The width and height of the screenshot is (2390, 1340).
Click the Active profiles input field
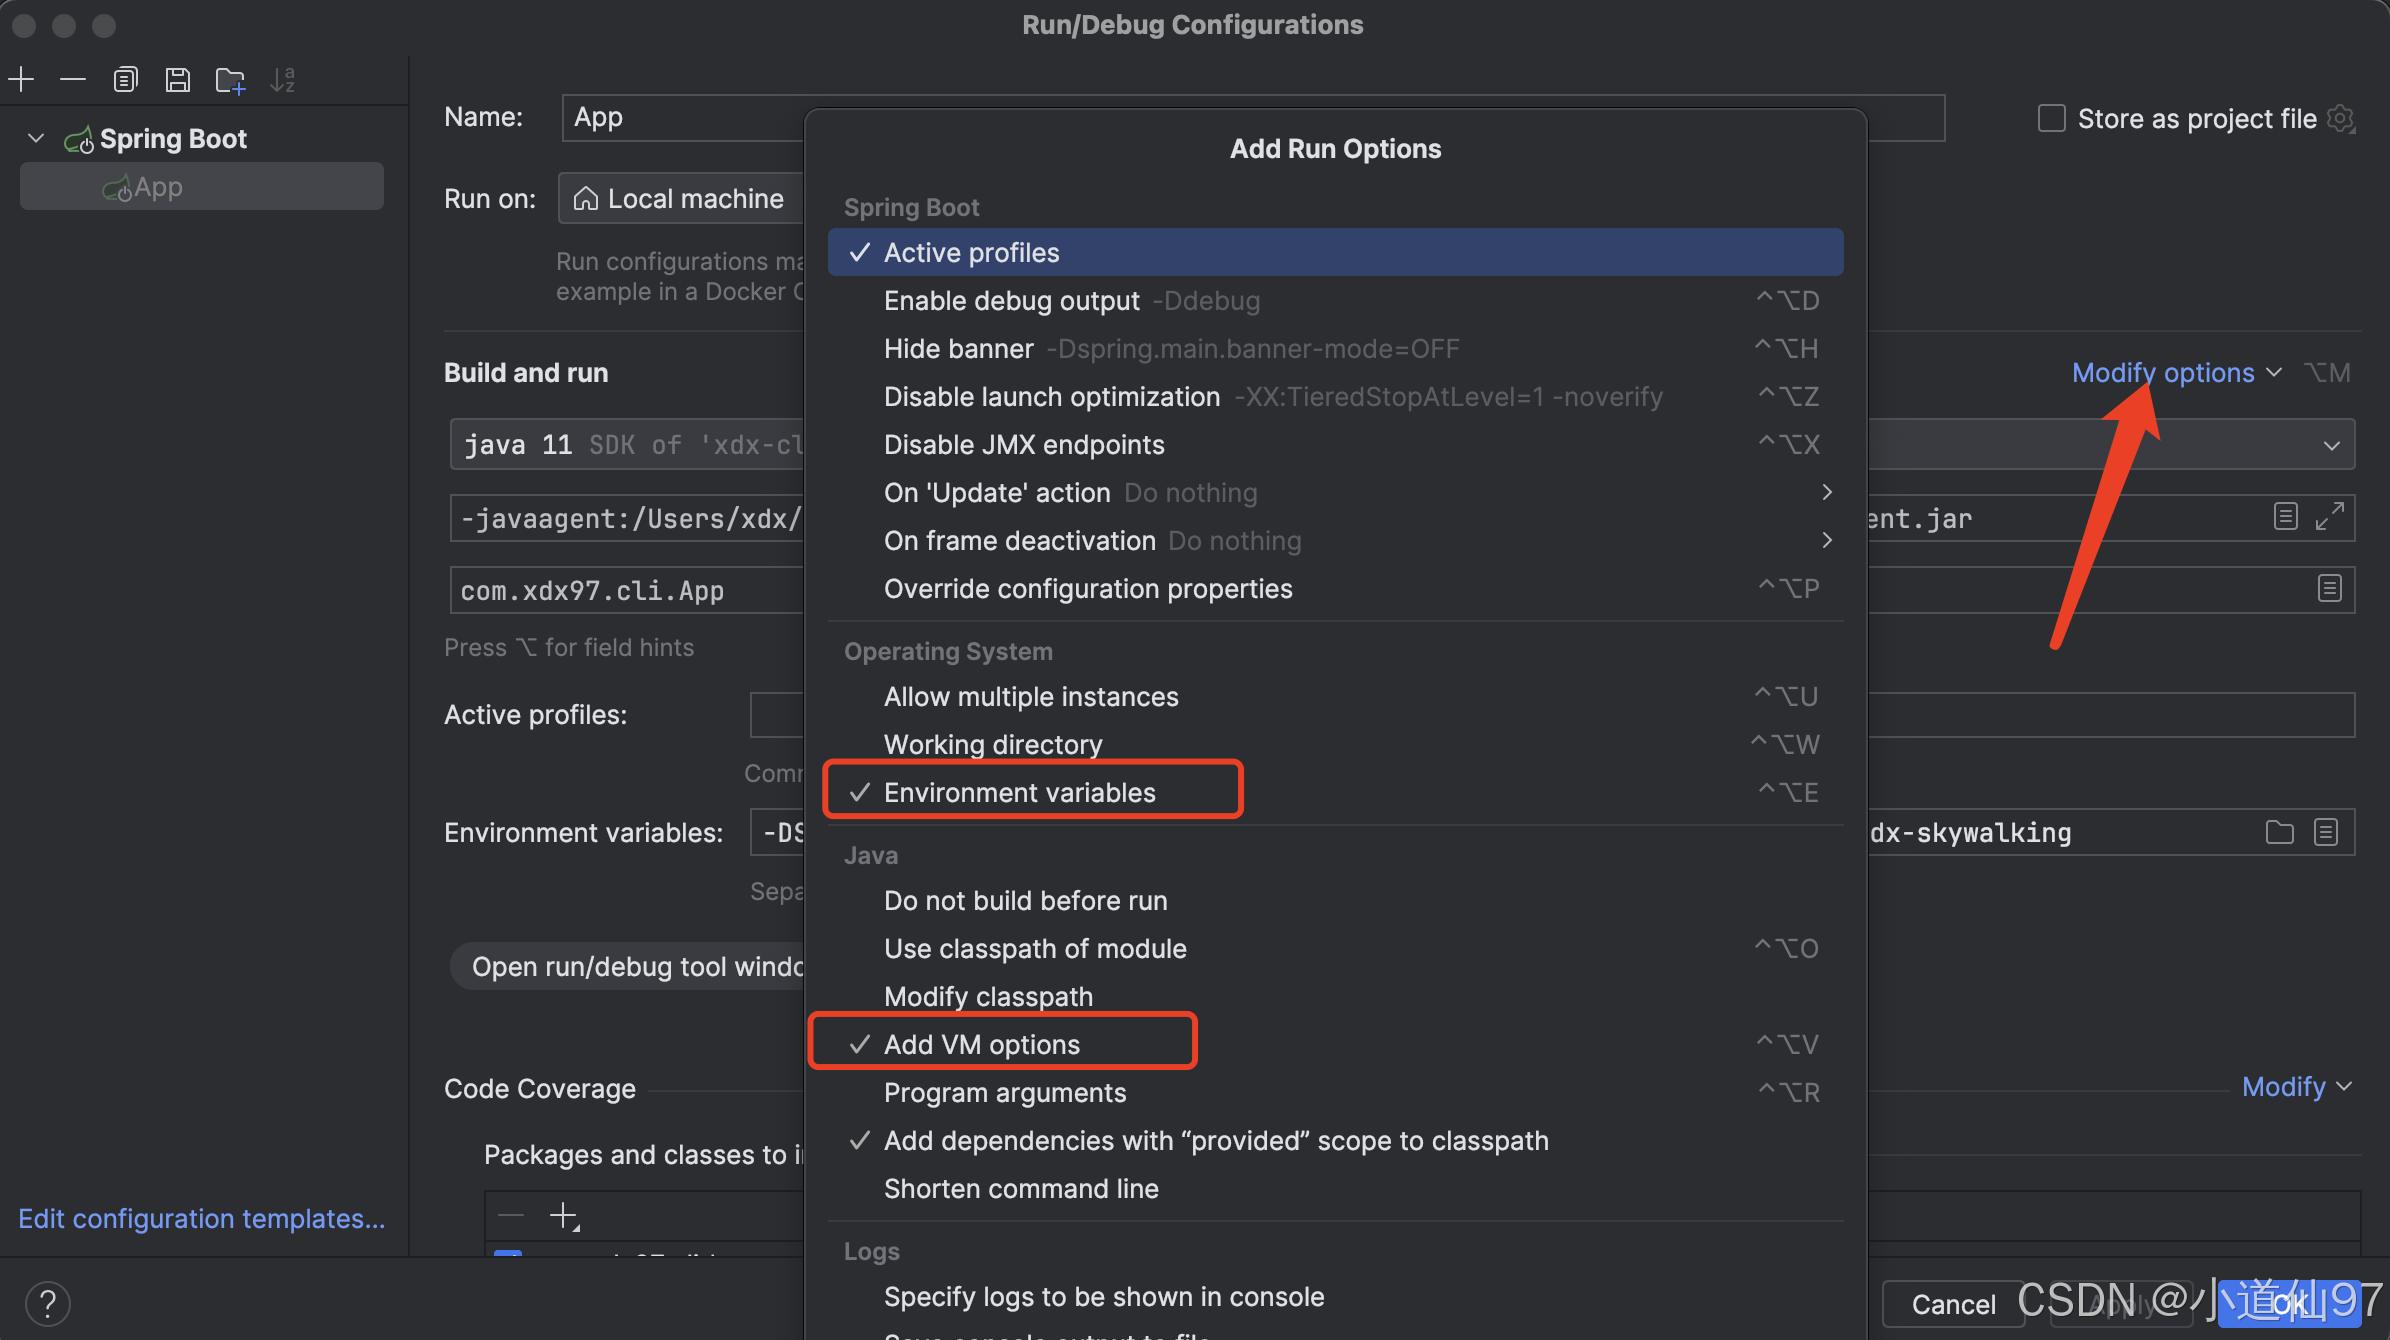[x=777, y=715]
